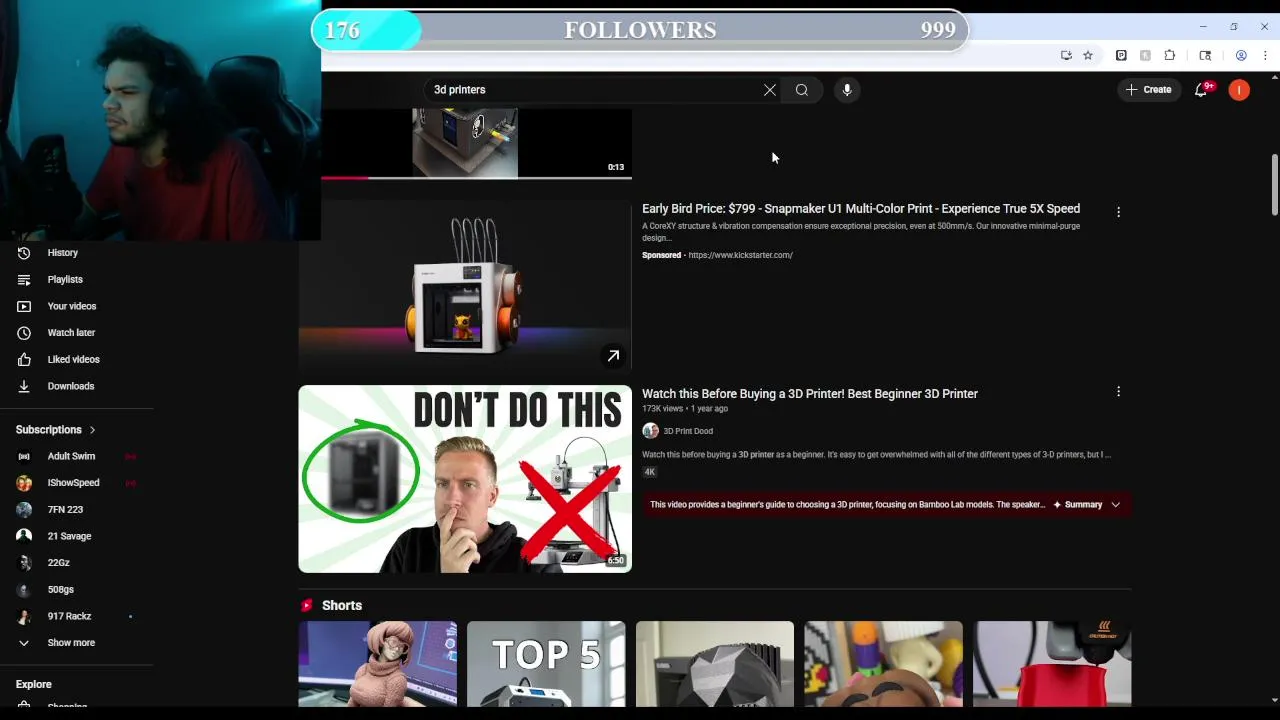Open Chrome's three-dot menu
The height and width of the screenshot is (720, 1280).
click(x=1265, y=55)
